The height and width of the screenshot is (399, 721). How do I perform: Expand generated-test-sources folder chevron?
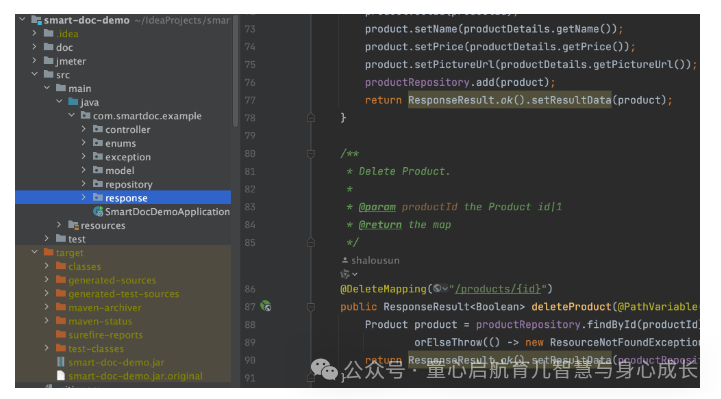pyautogui.click(x=47, y=293)
